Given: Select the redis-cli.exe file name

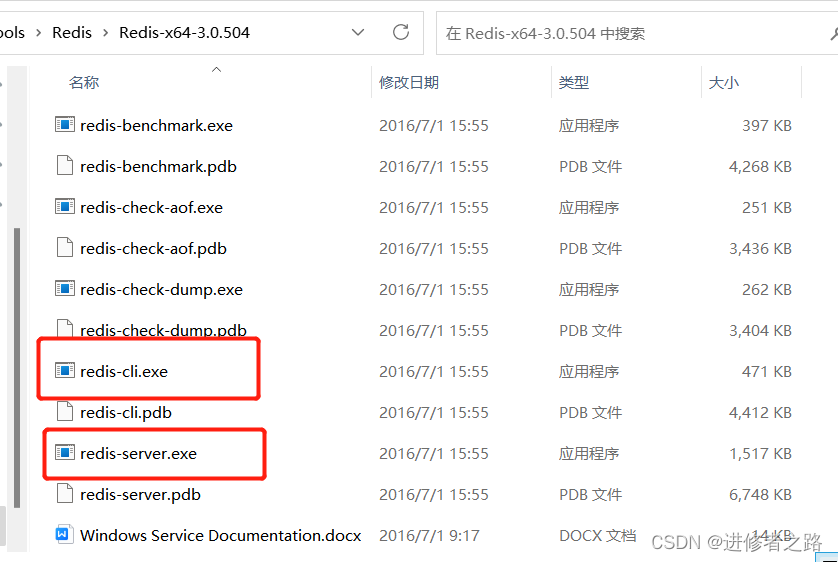Looking at the screenshot, I should [x=124, y=371].
